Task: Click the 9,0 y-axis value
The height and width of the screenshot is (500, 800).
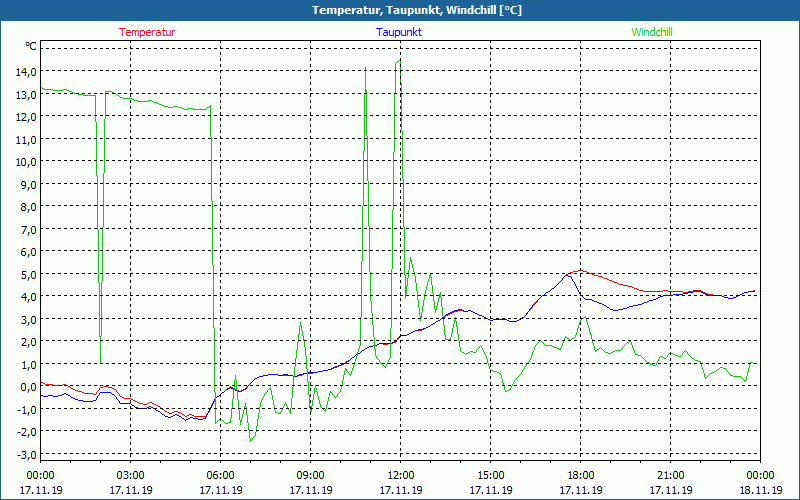Action: (x=29, y=184)
